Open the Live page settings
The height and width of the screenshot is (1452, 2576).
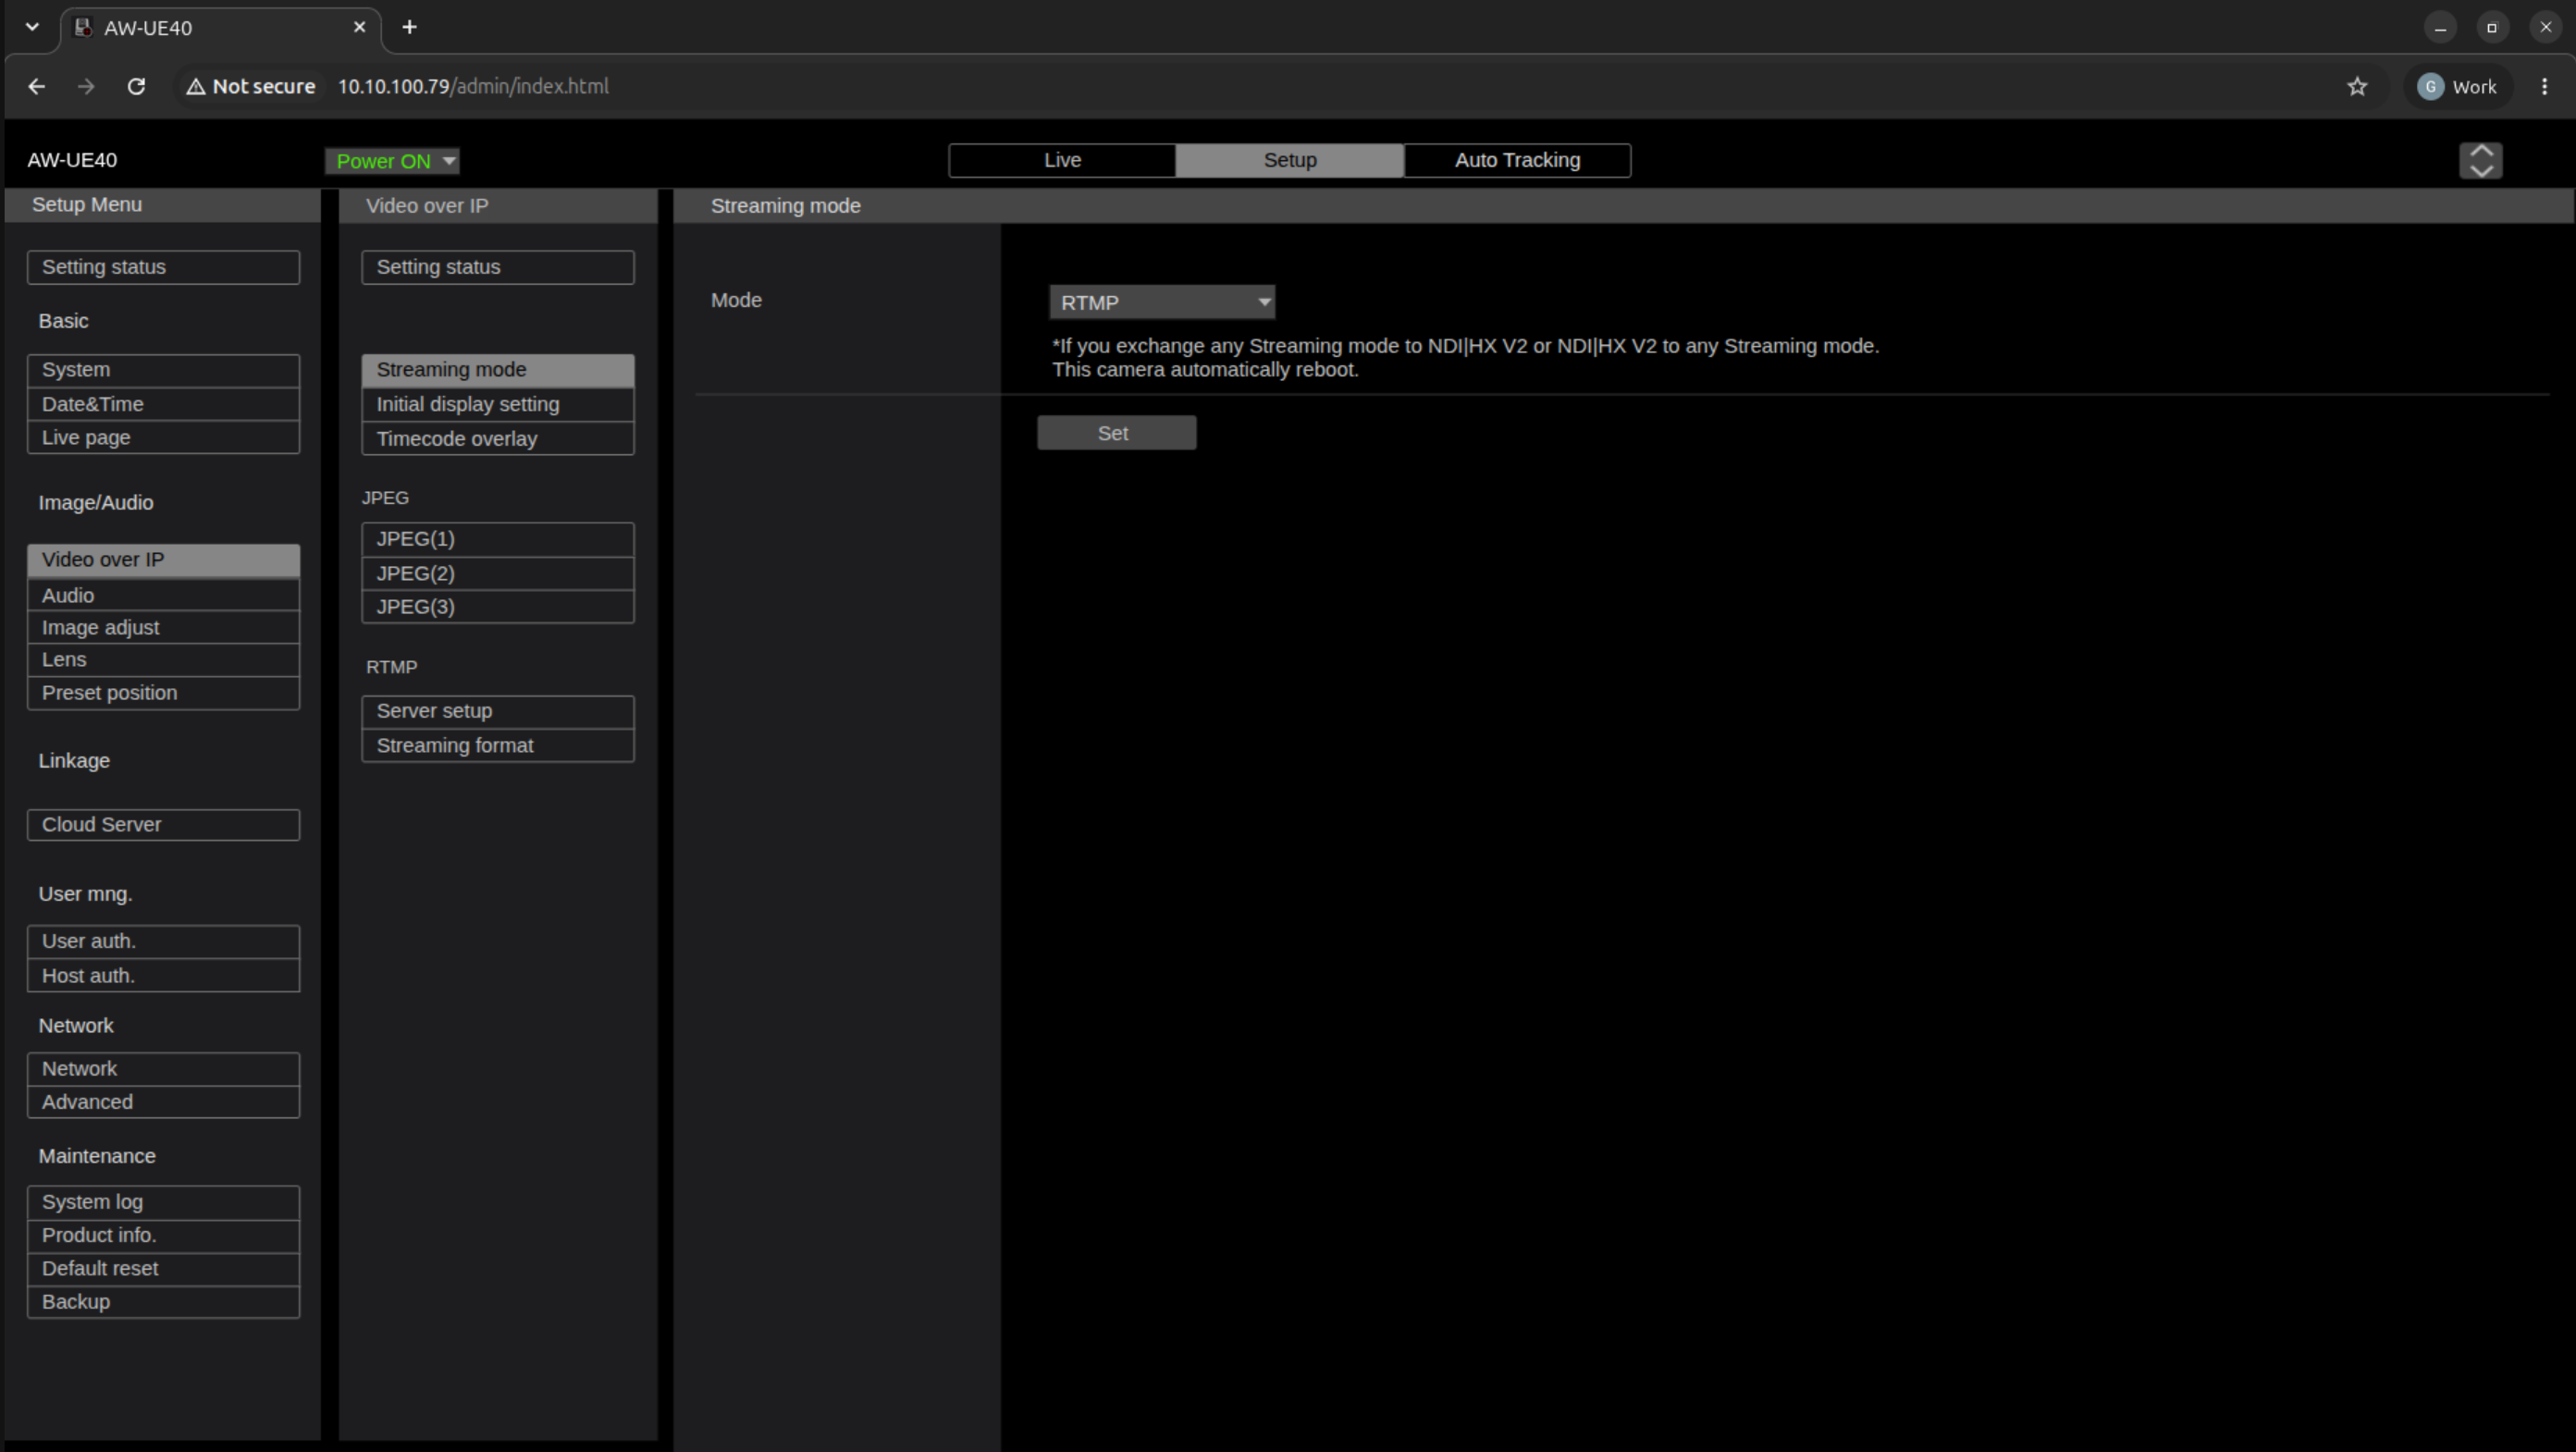[163, 437]
